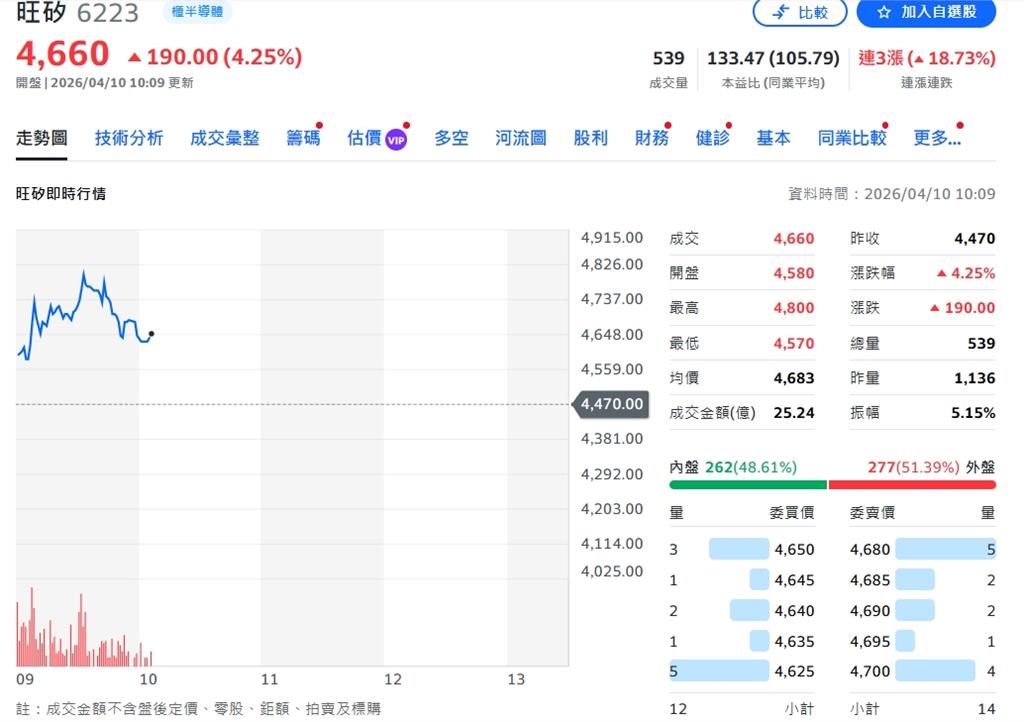1024x722 pixels.
Task: Click the 櫃半導體 category tag
Action: [x=196, y=13]
